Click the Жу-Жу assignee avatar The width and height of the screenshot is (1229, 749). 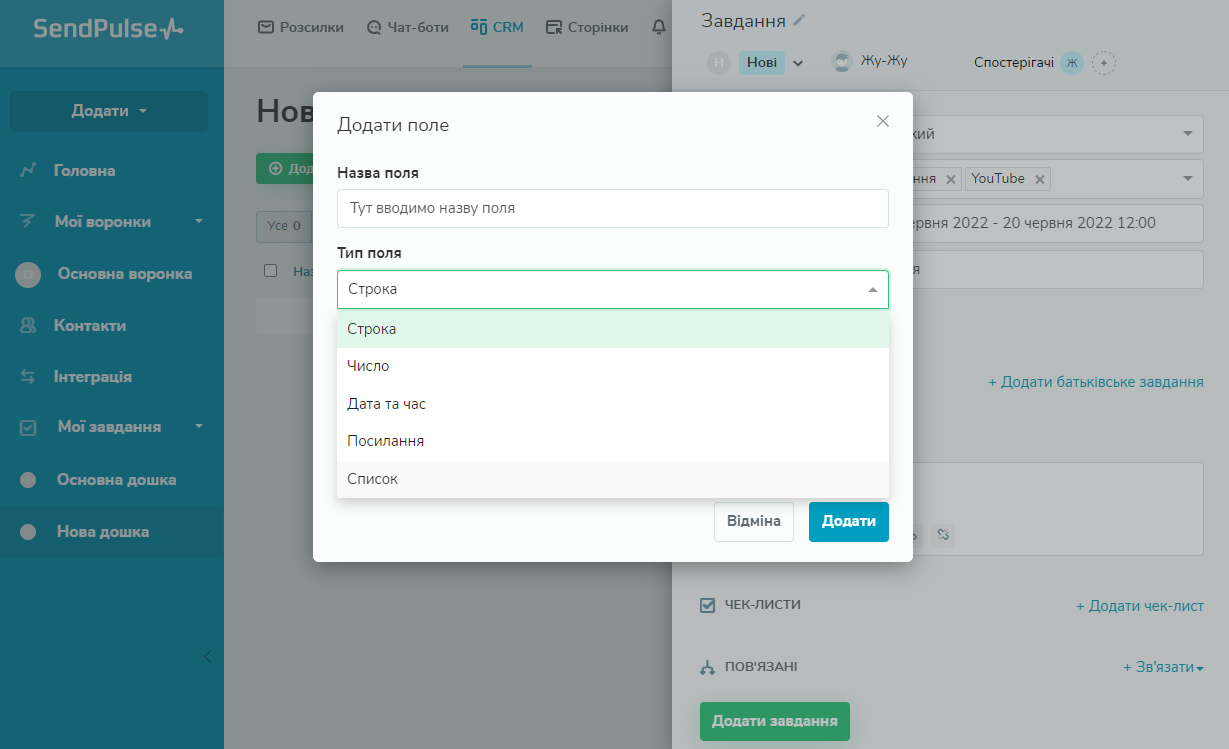coord(842,62)
